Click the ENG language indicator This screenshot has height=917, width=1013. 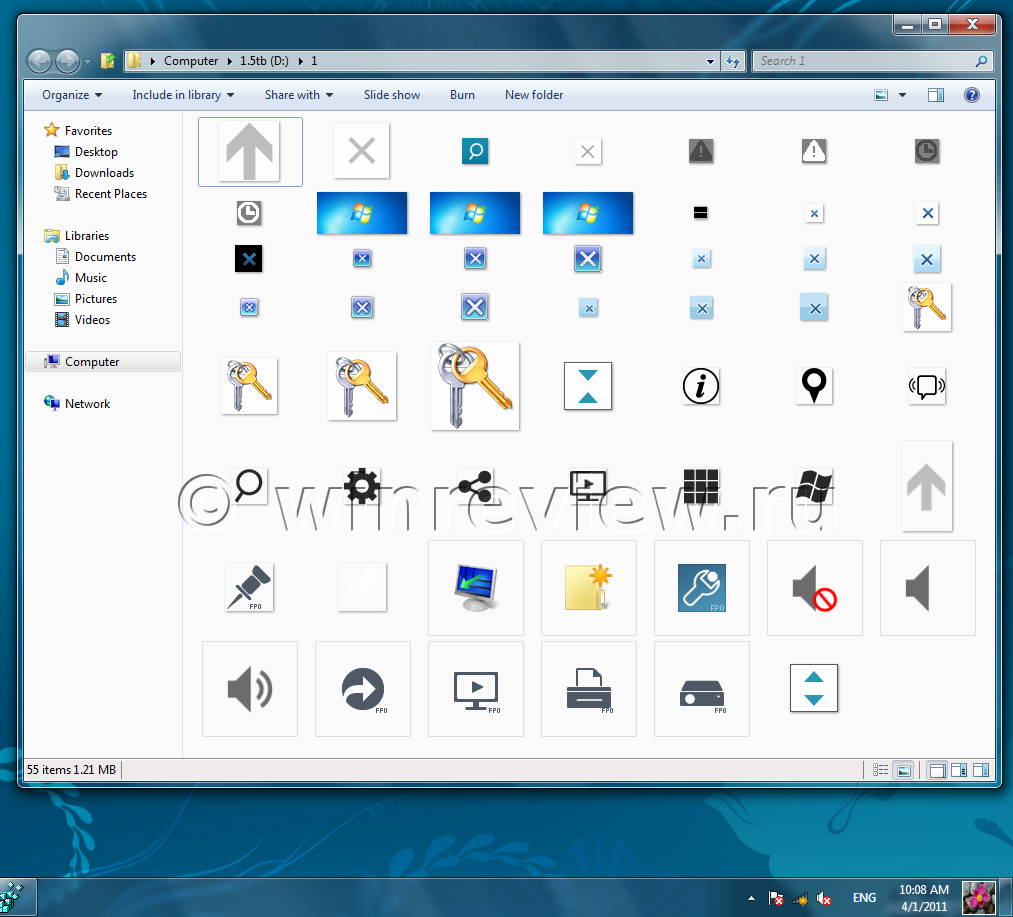click(864, 898)
